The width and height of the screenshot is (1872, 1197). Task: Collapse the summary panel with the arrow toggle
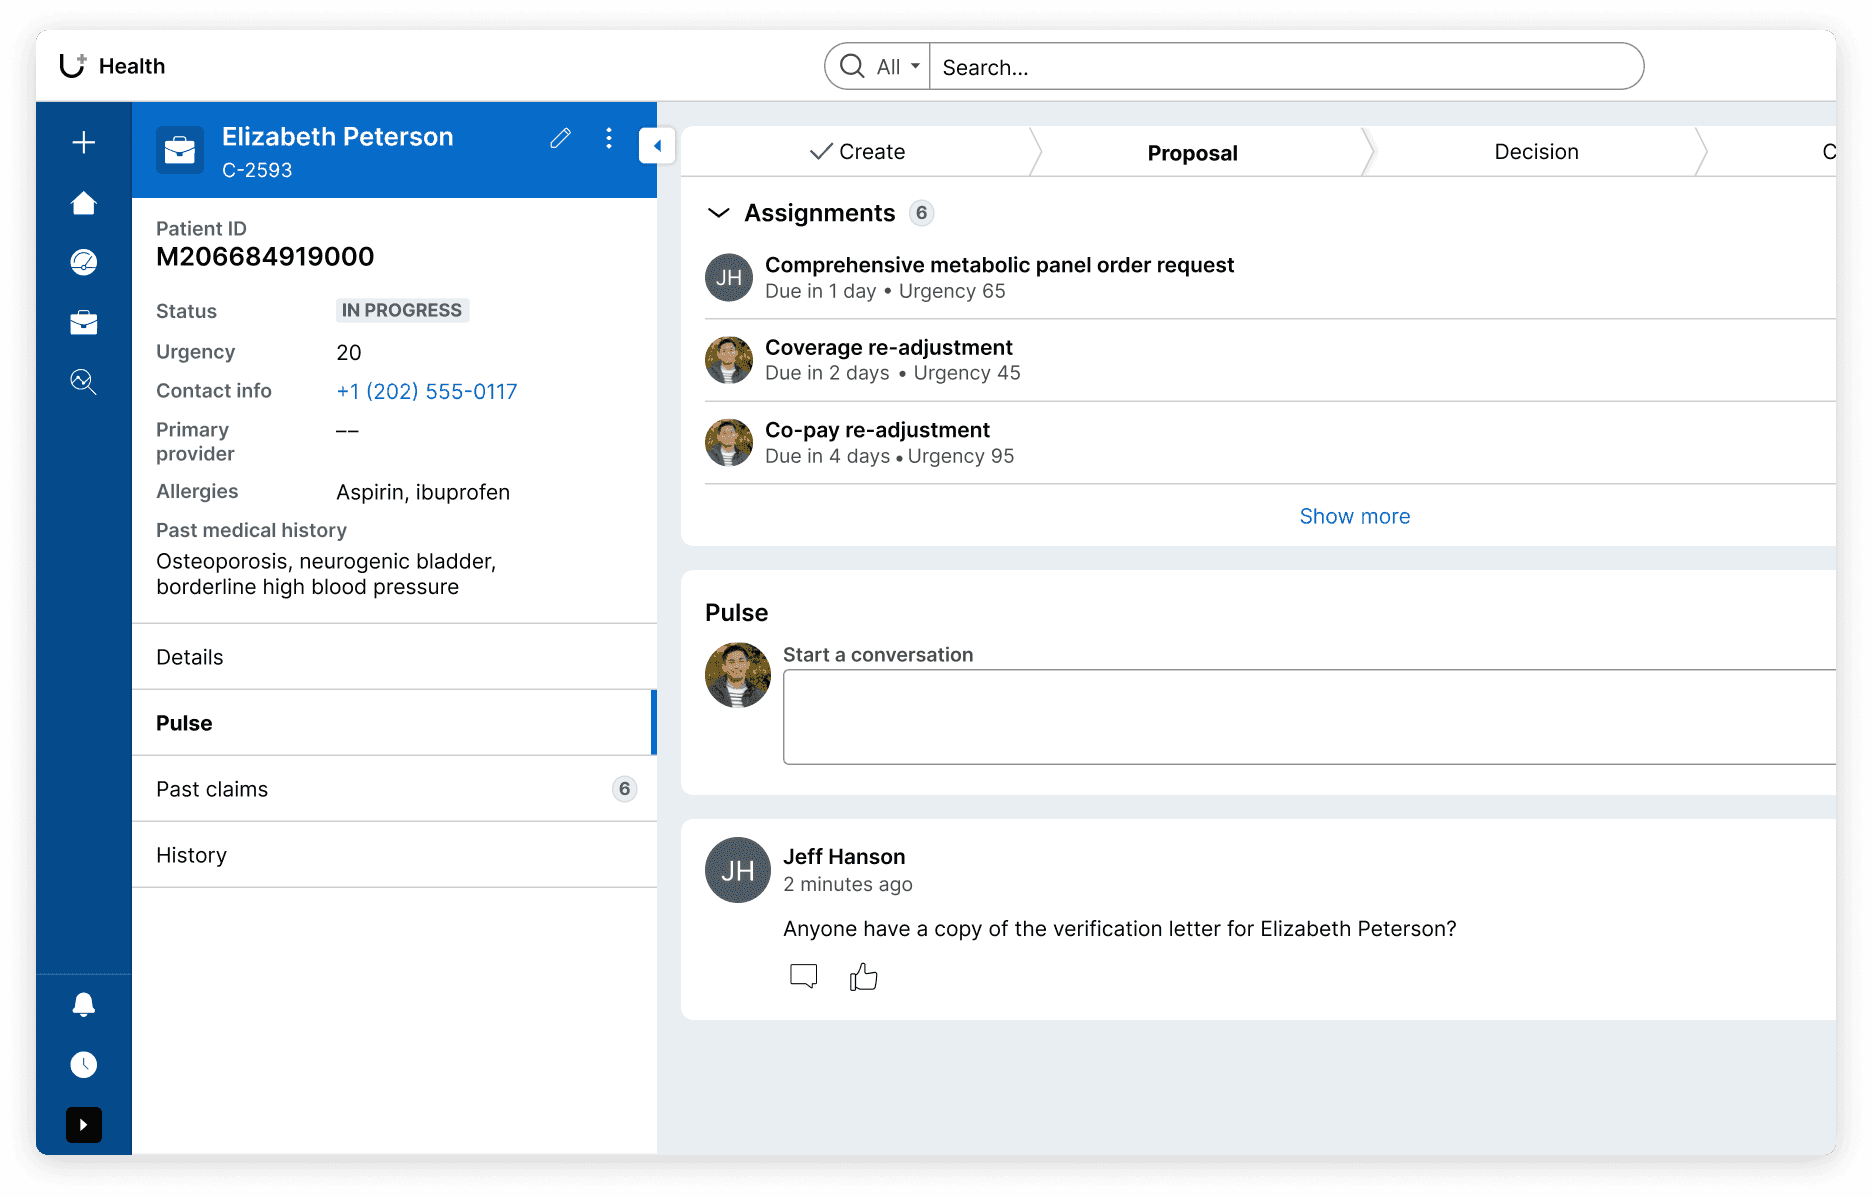coord(657,146)
